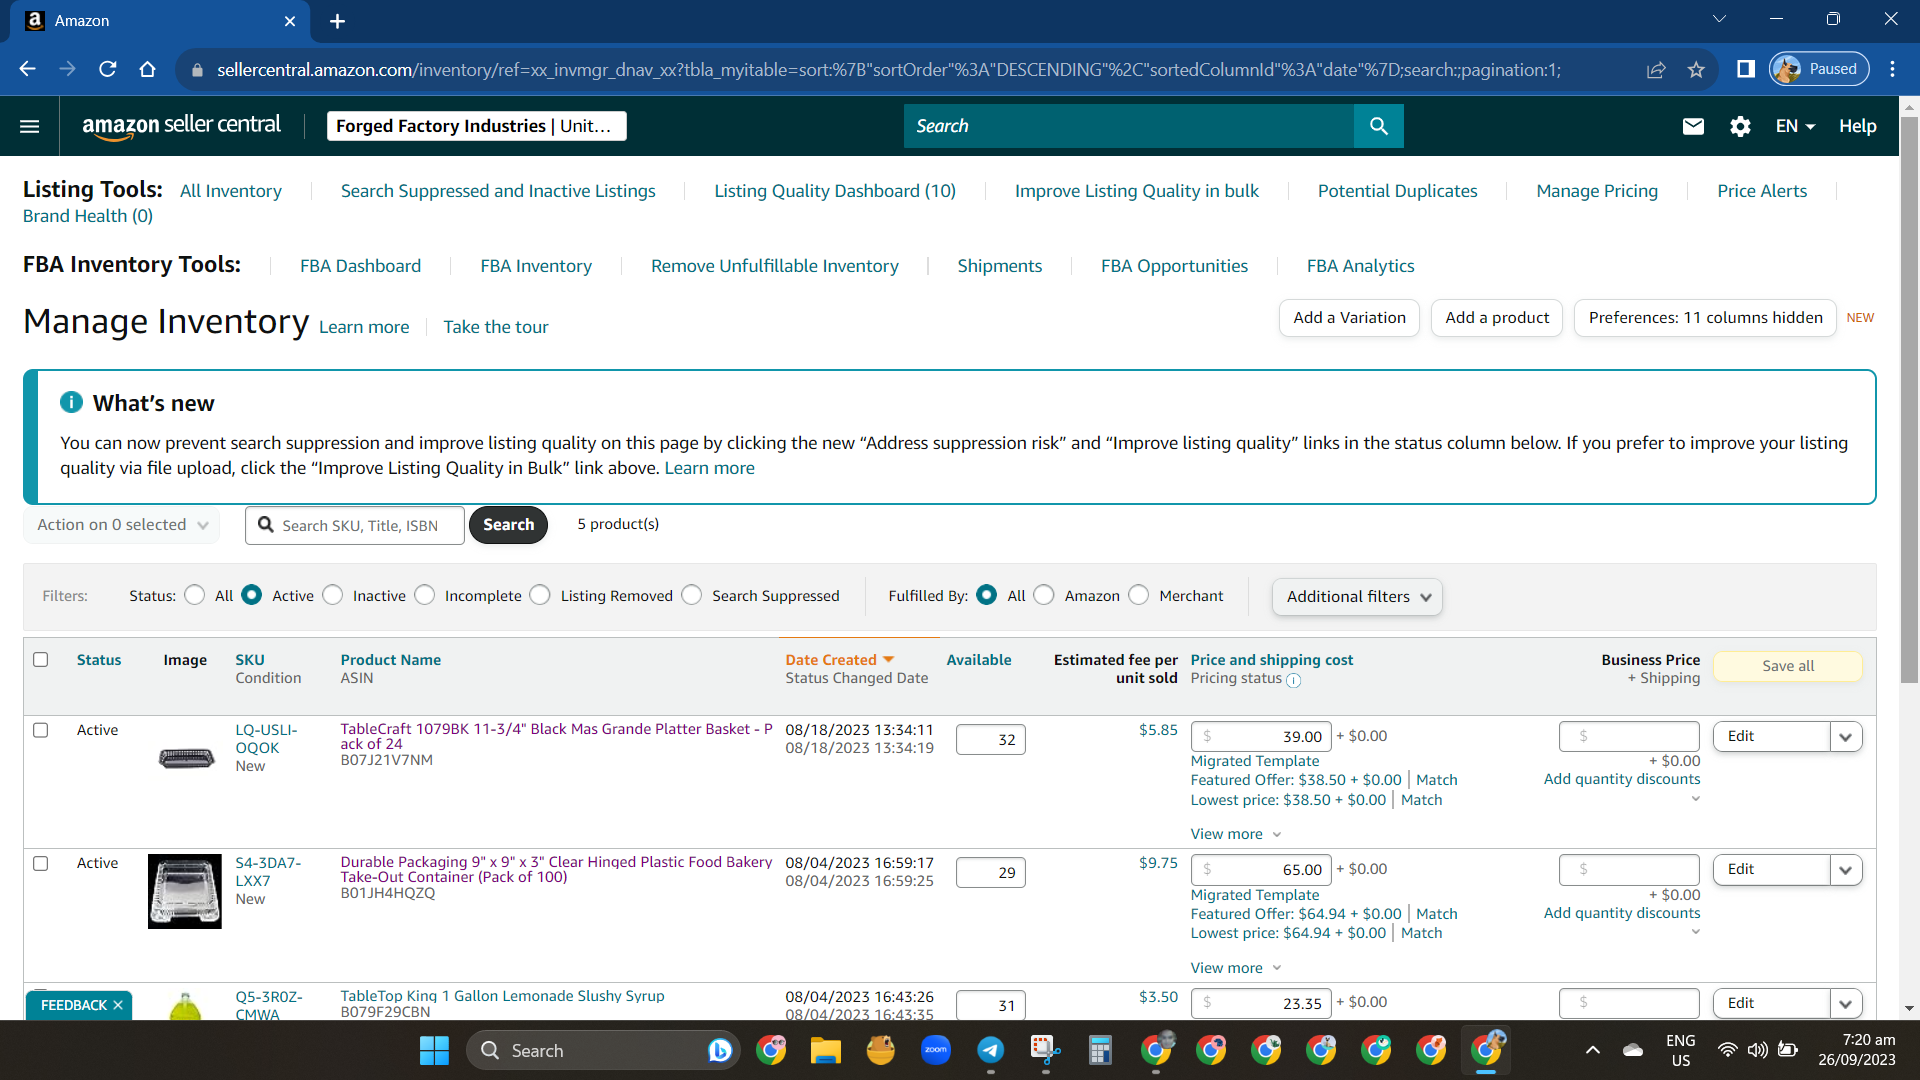Viewport: 1920px width, 1080px height.
Task: Filter Fulfilled By Merchant
Action: click(x=1139, y=595)
